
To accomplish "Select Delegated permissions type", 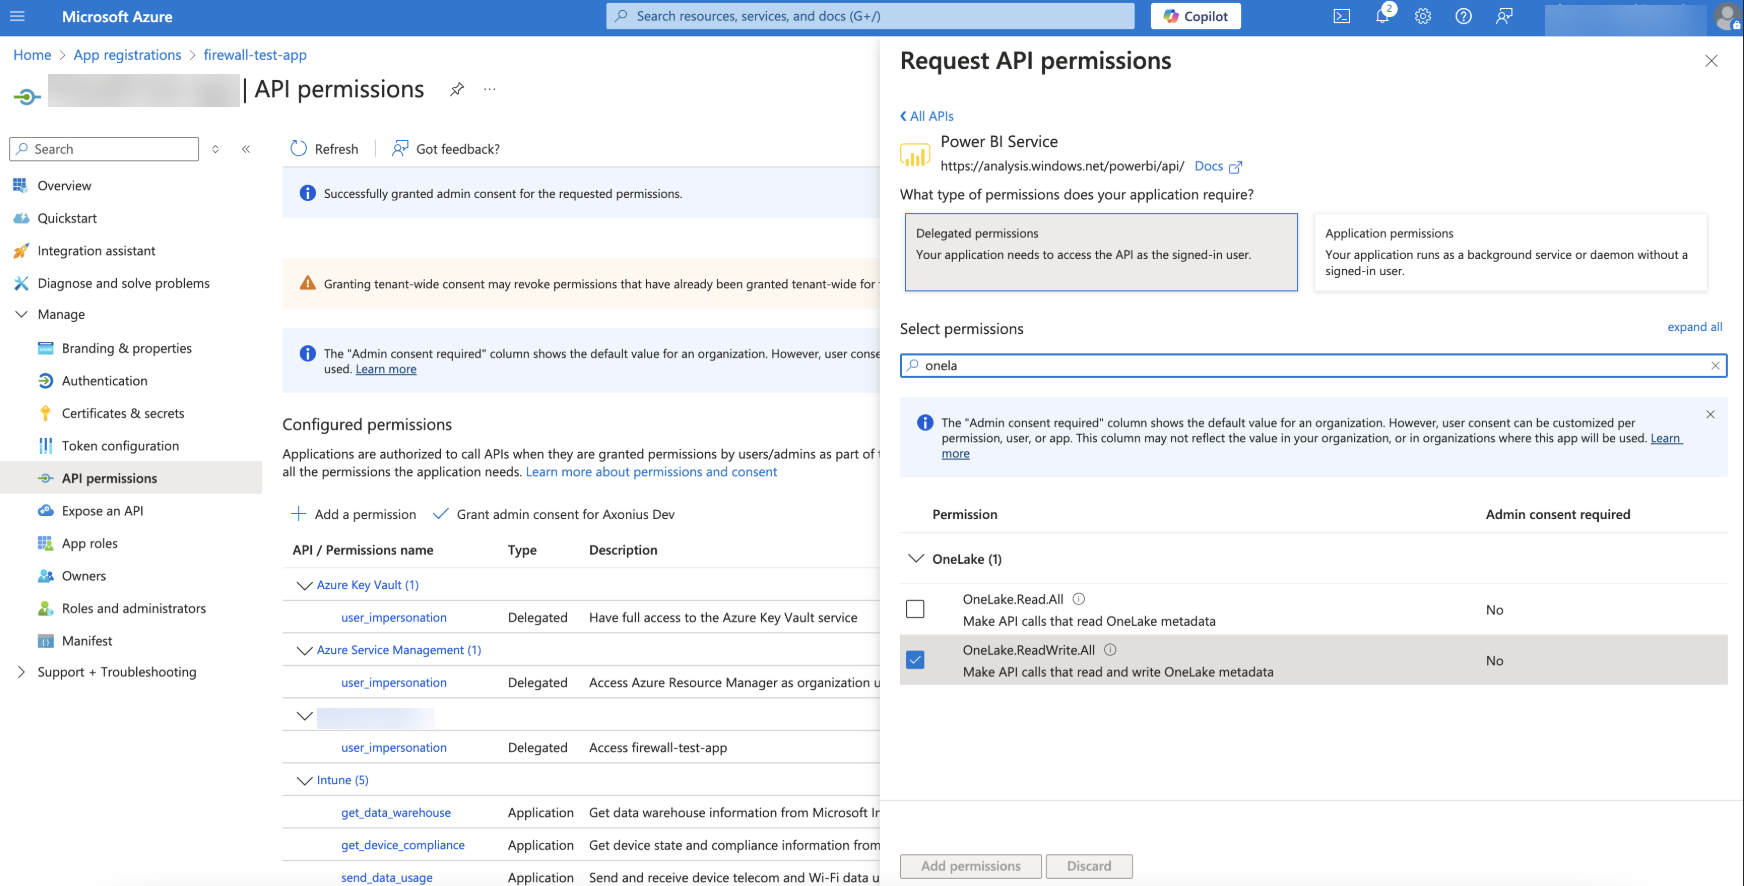I will coord(1101,252).
